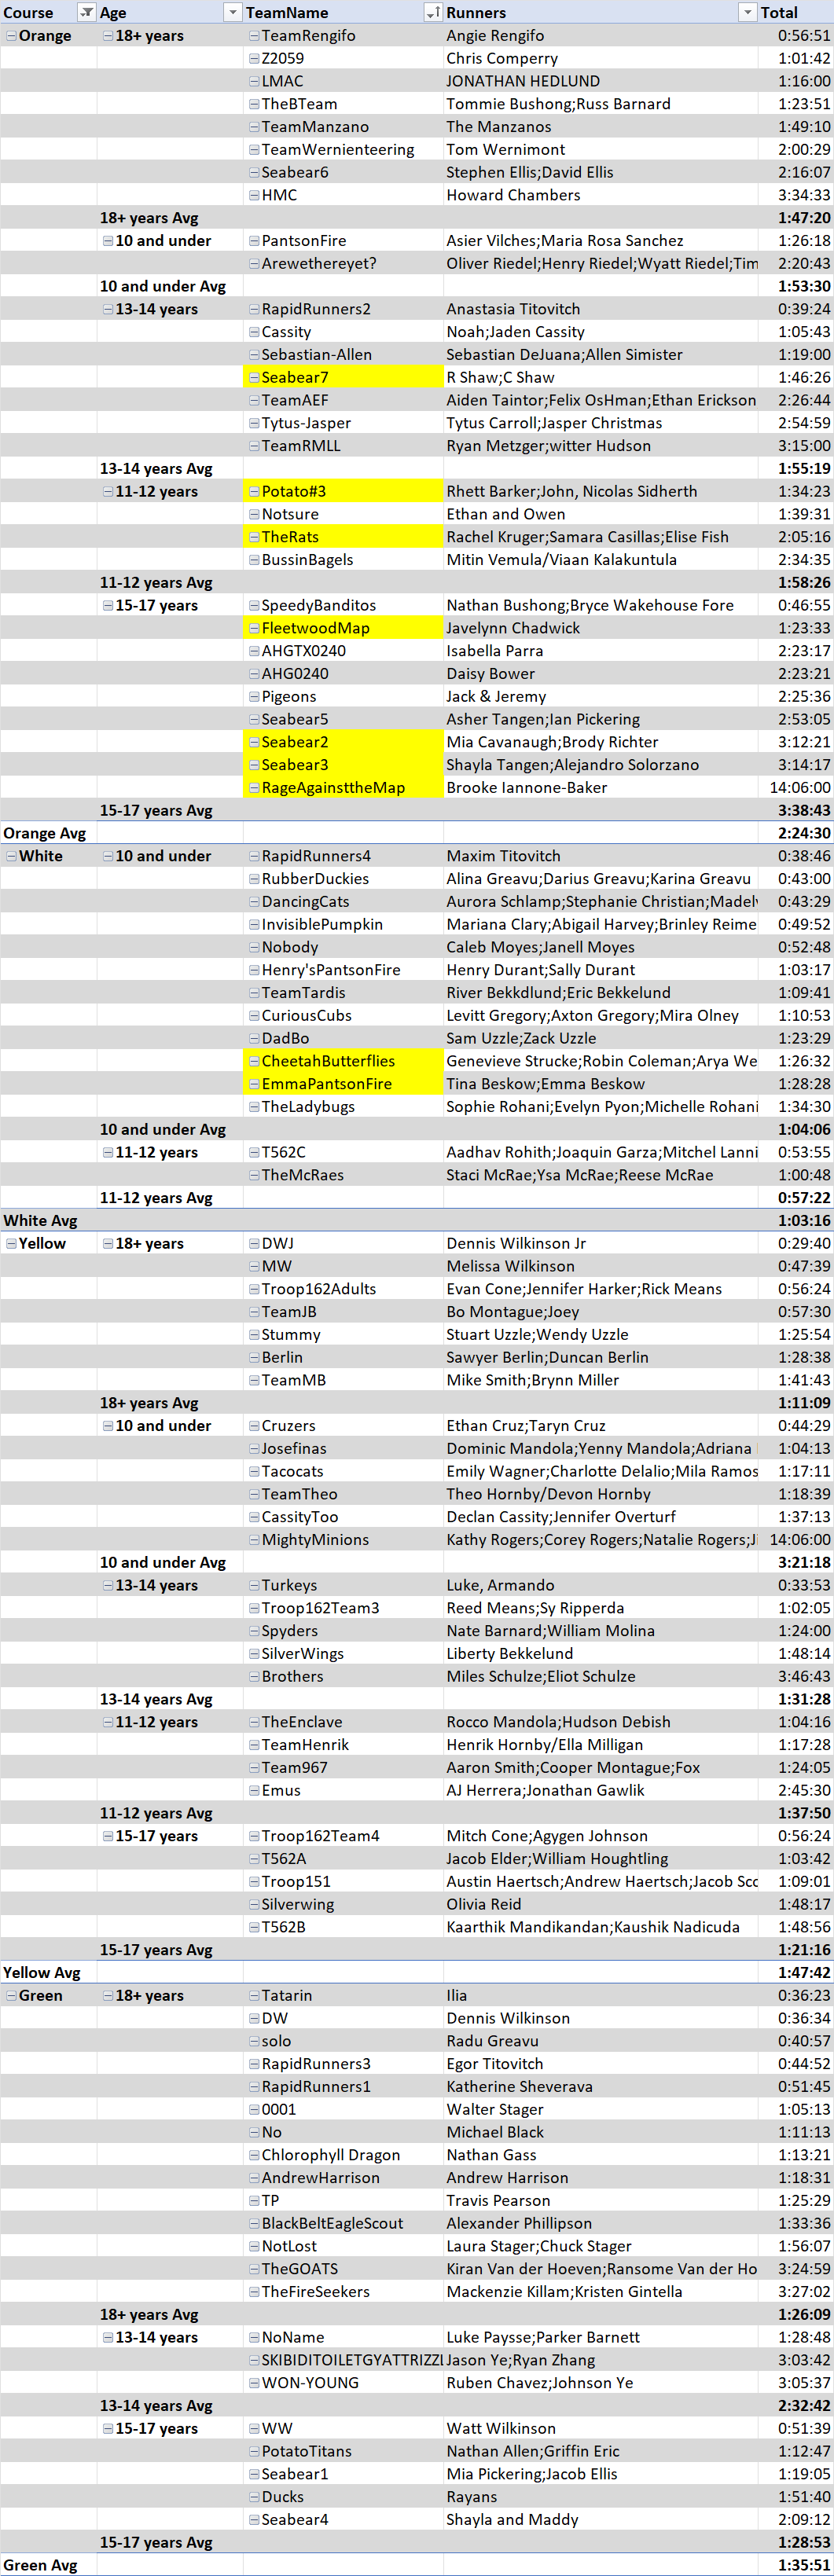
Task: Collapse Orange 13-14 years age group
Action: point(108,309)
